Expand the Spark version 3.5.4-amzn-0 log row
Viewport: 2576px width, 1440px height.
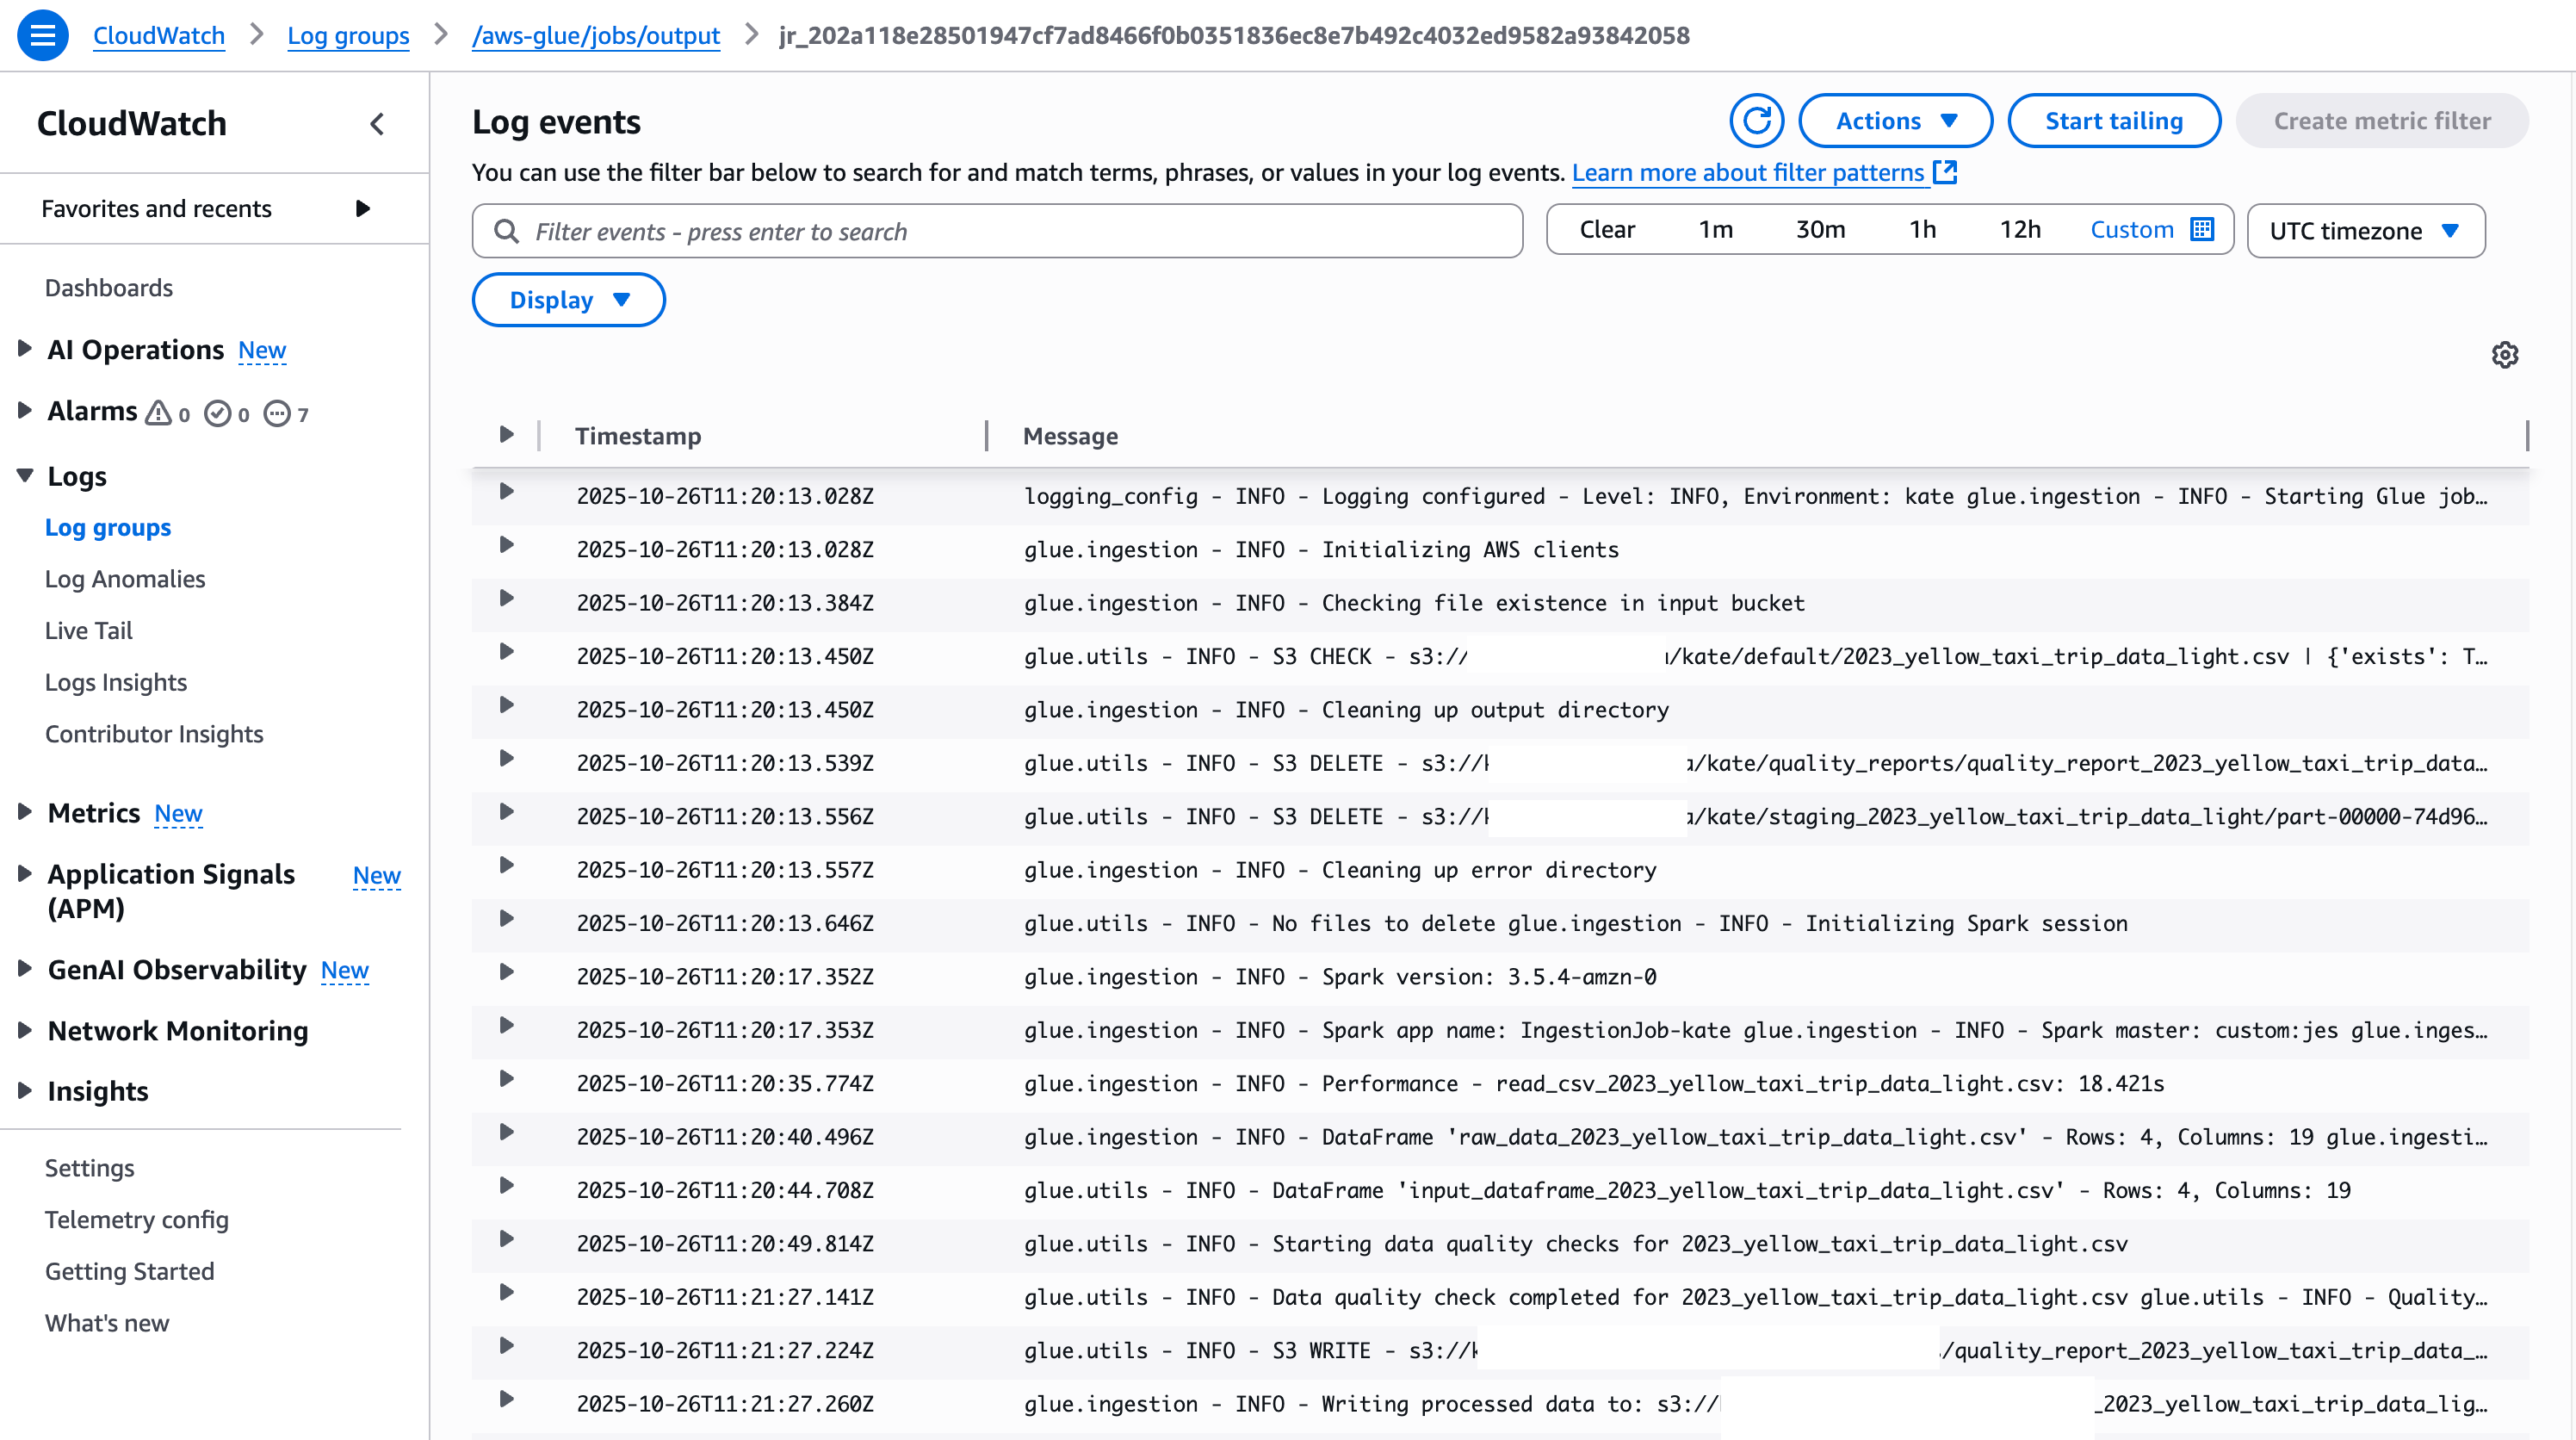point(506,973)
